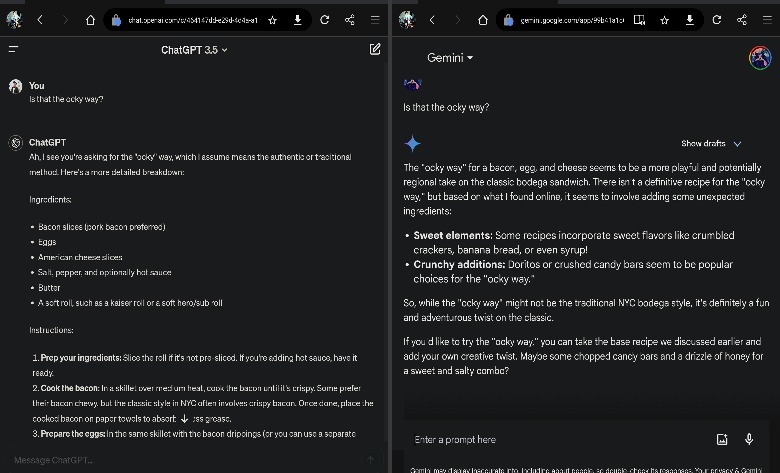Click the microphone icon in Gemini prompt

[748, 439]
